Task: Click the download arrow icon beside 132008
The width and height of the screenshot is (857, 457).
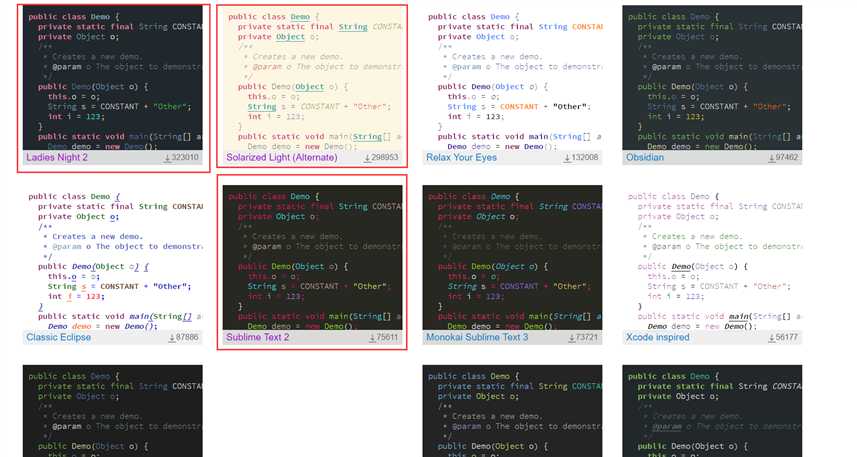Action: (567, 158)
